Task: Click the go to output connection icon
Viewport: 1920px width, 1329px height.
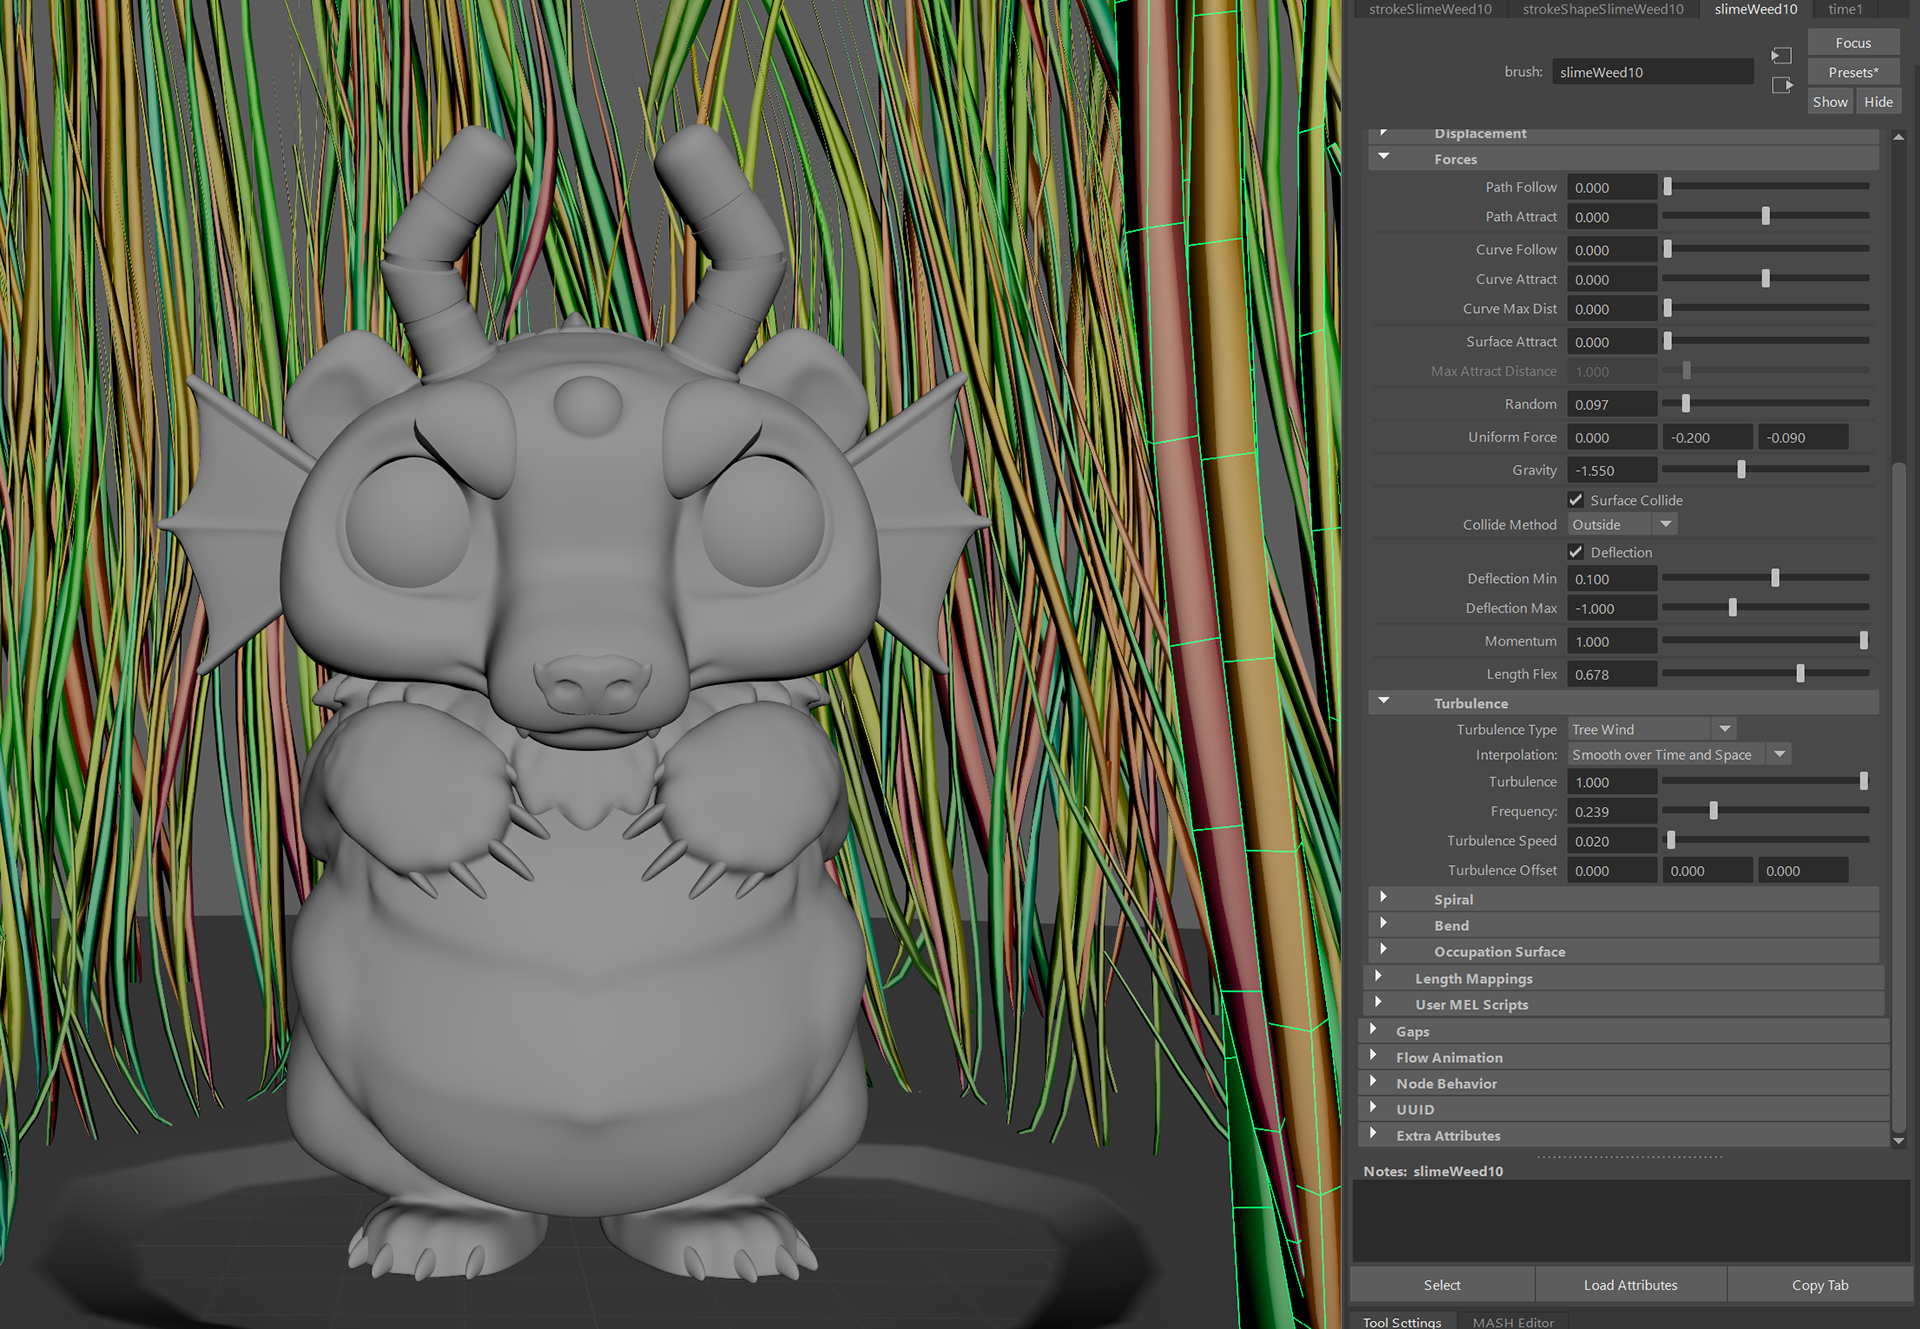Action: click(1782, 86)
